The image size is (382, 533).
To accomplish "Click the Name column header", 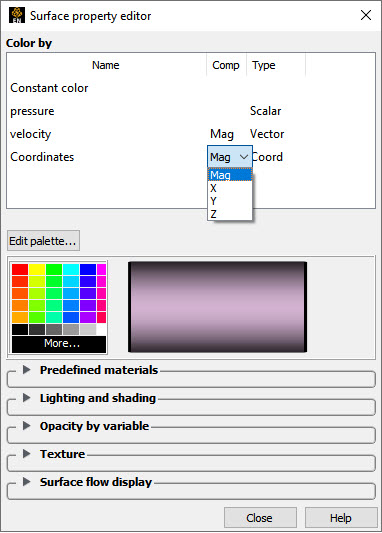I will (x=106, y=65).
